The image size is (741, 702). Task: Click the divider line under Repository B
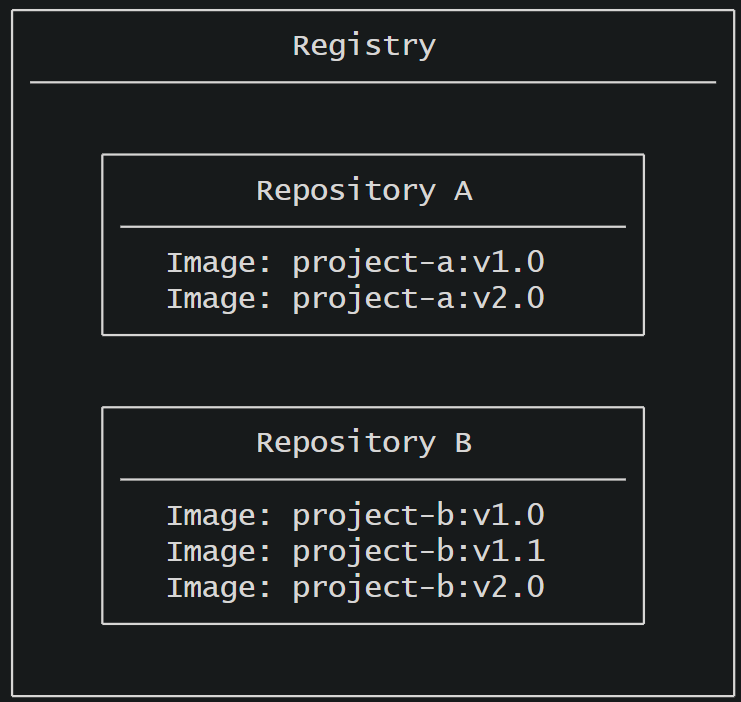[373, 479]
